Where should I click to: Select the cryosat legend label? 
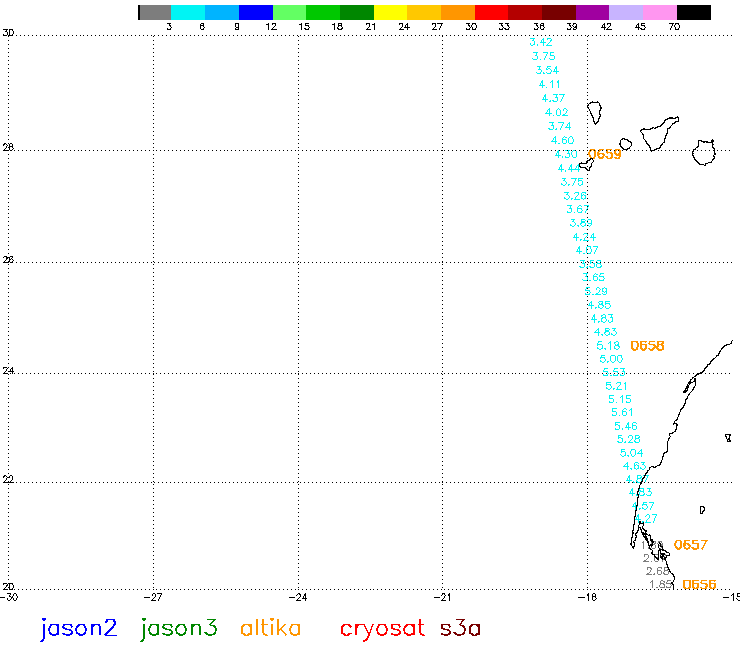[382, 630]
